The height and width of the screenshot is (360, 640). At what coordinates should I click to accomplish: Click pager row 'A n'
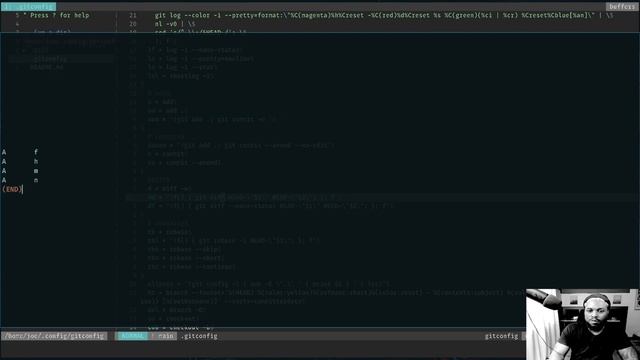pos(20,180)
